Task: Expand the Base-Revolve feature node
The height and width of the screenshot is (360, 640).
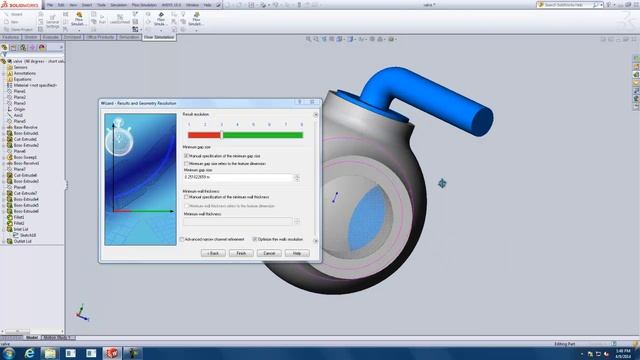Action: pyautogui.click(x=4, y=127)
